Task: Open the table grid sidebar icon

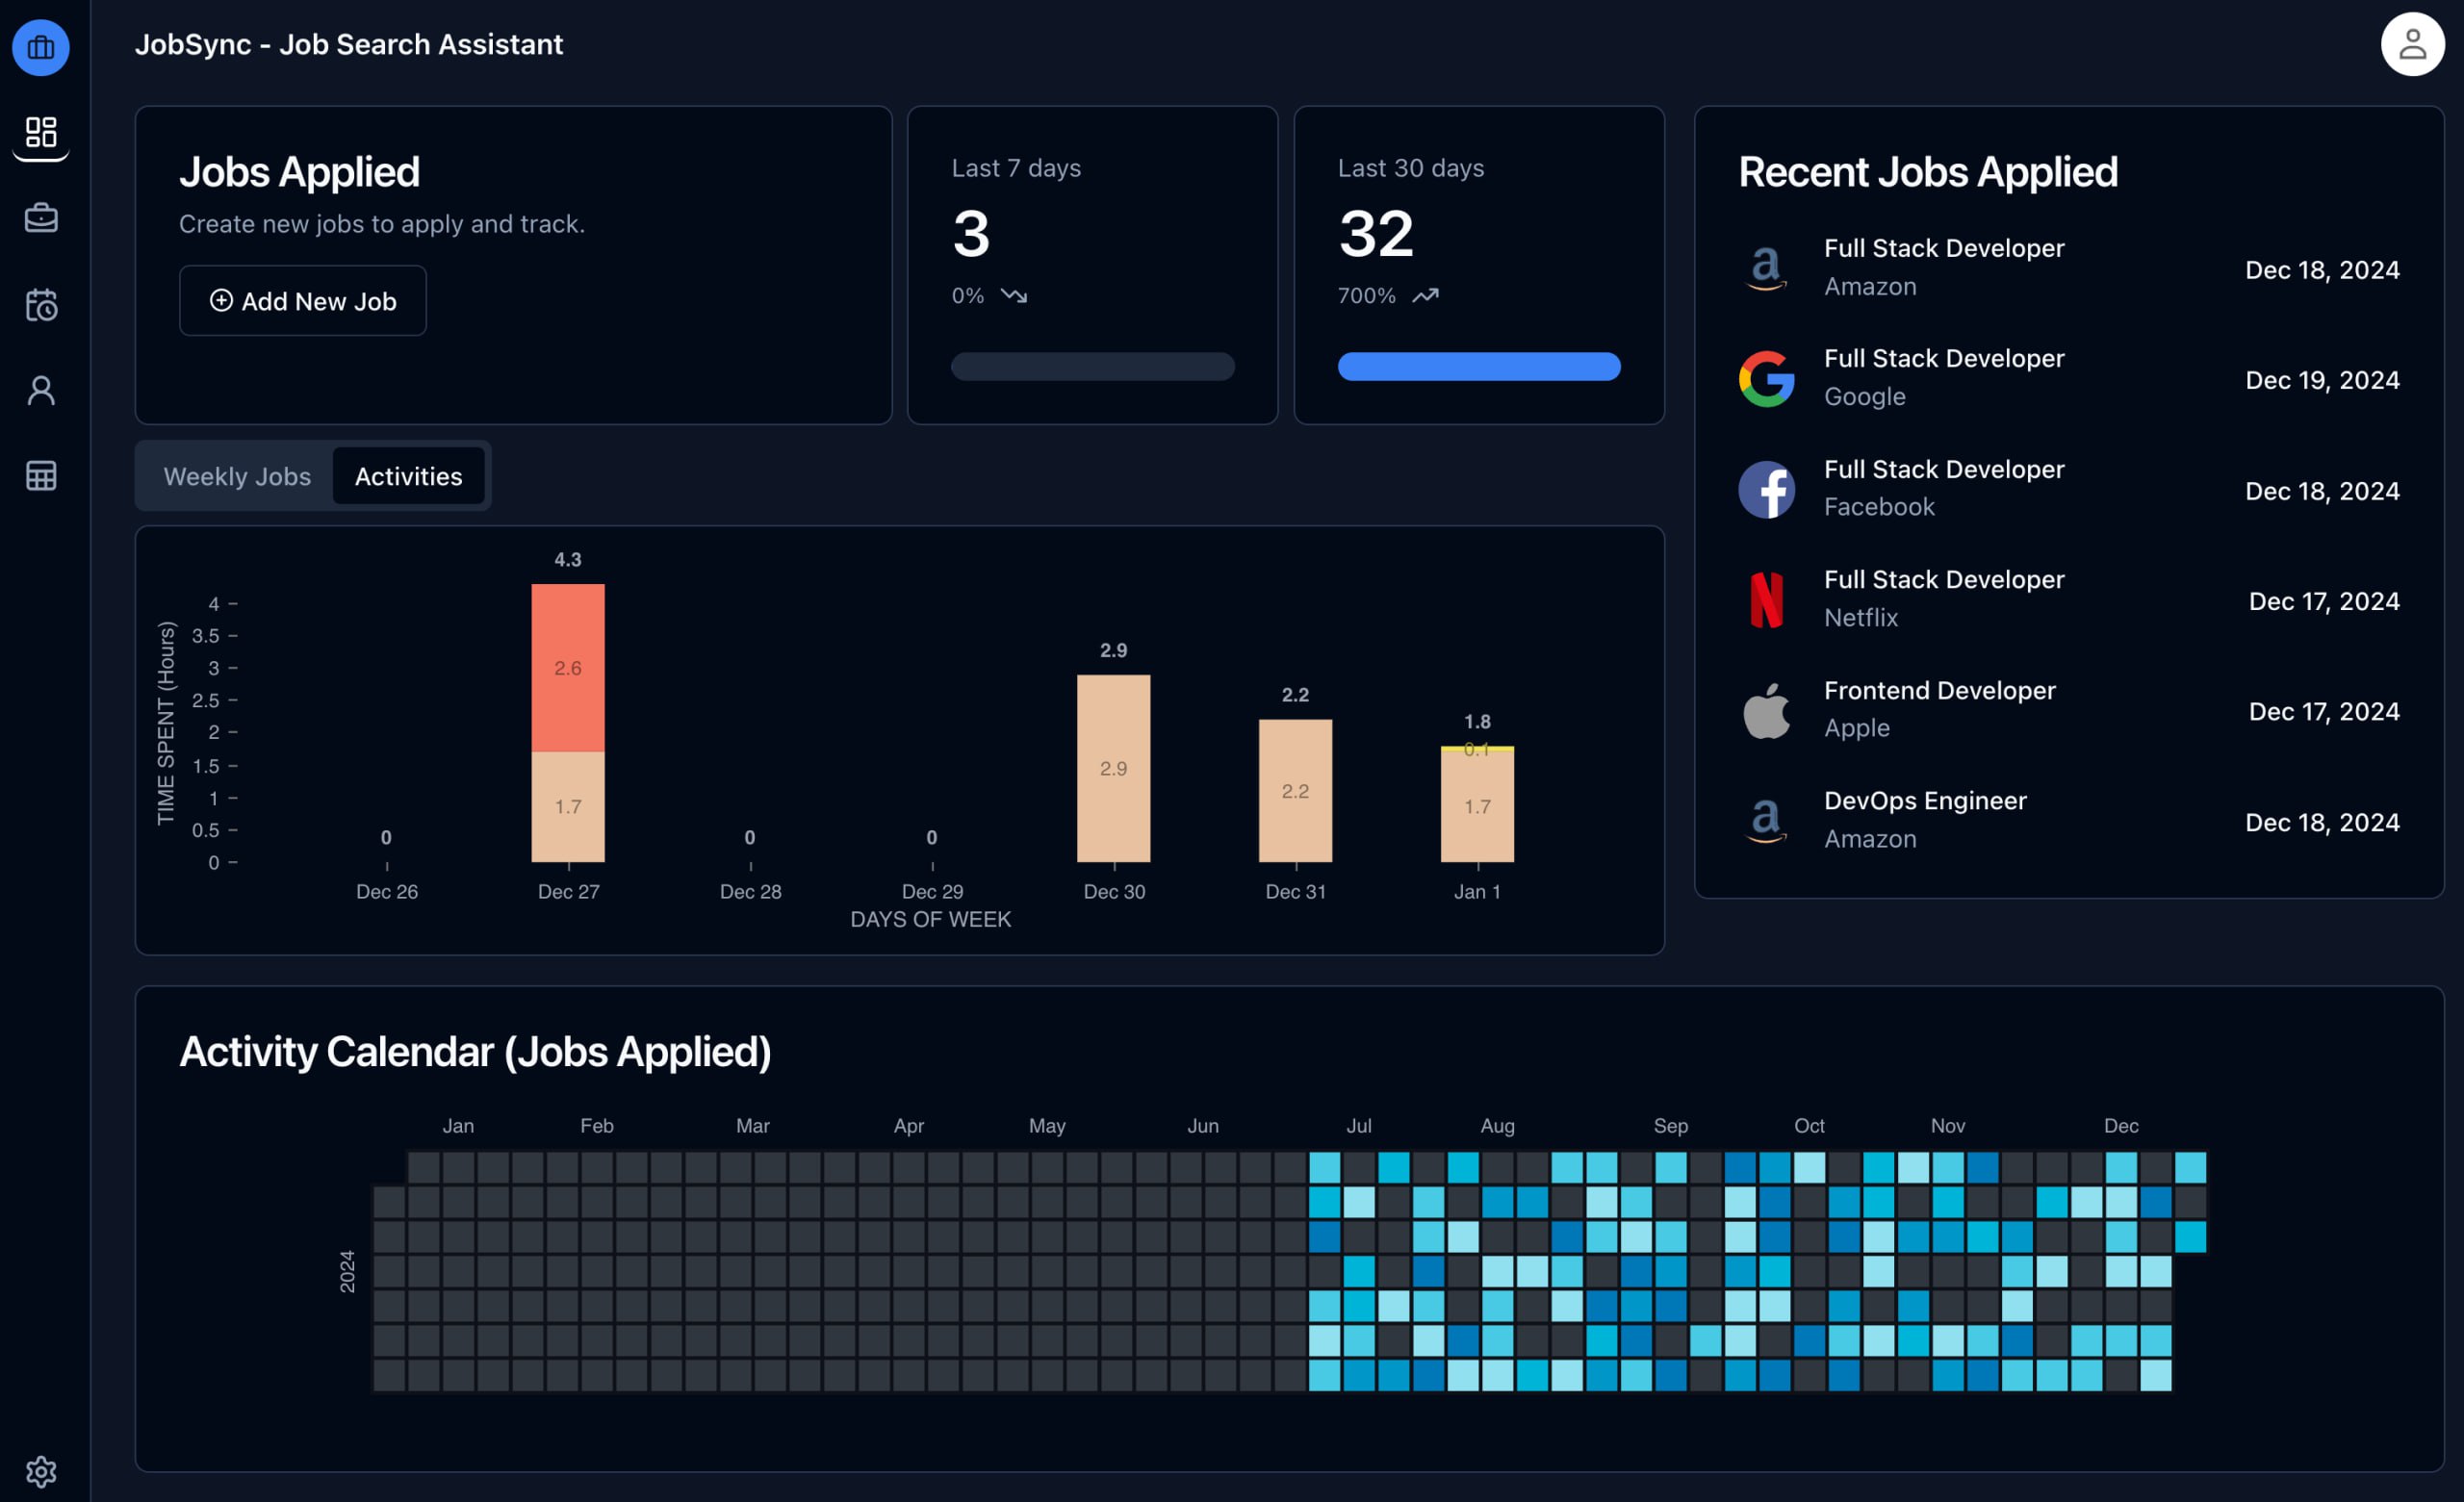Action: [x=41, y=476]
